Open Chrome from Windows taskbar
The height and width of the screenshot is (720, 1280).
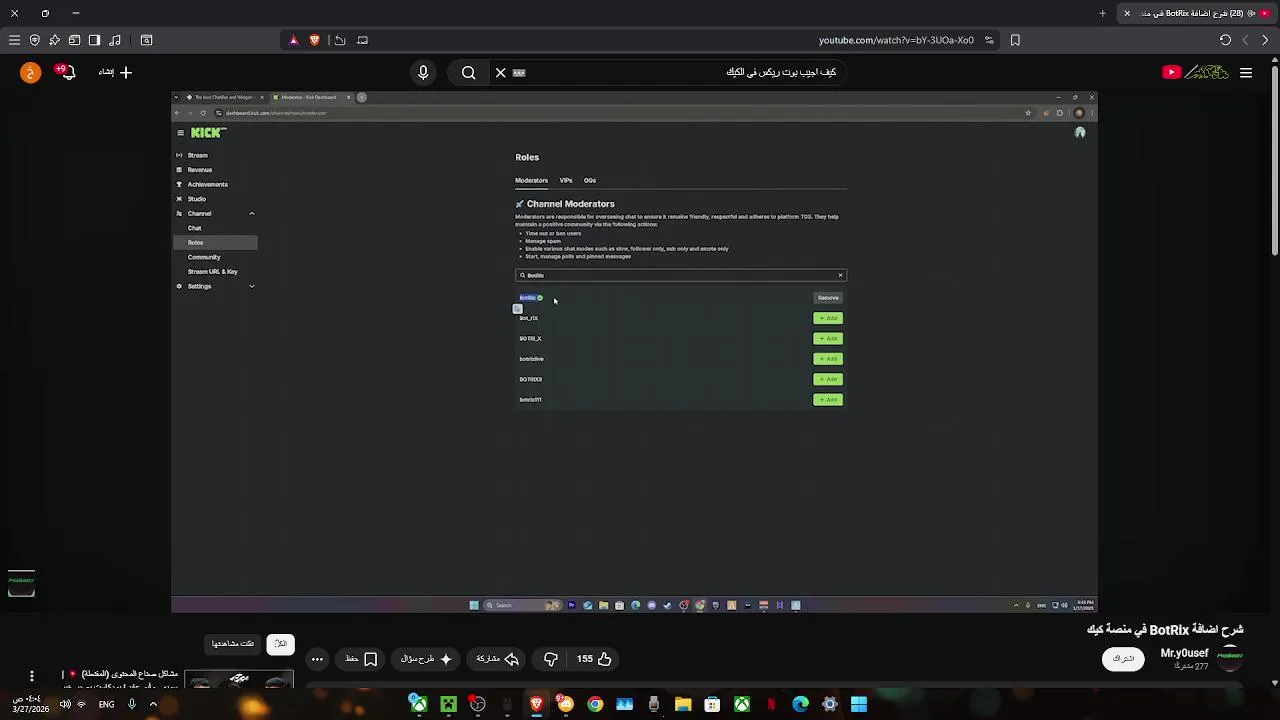595,705
